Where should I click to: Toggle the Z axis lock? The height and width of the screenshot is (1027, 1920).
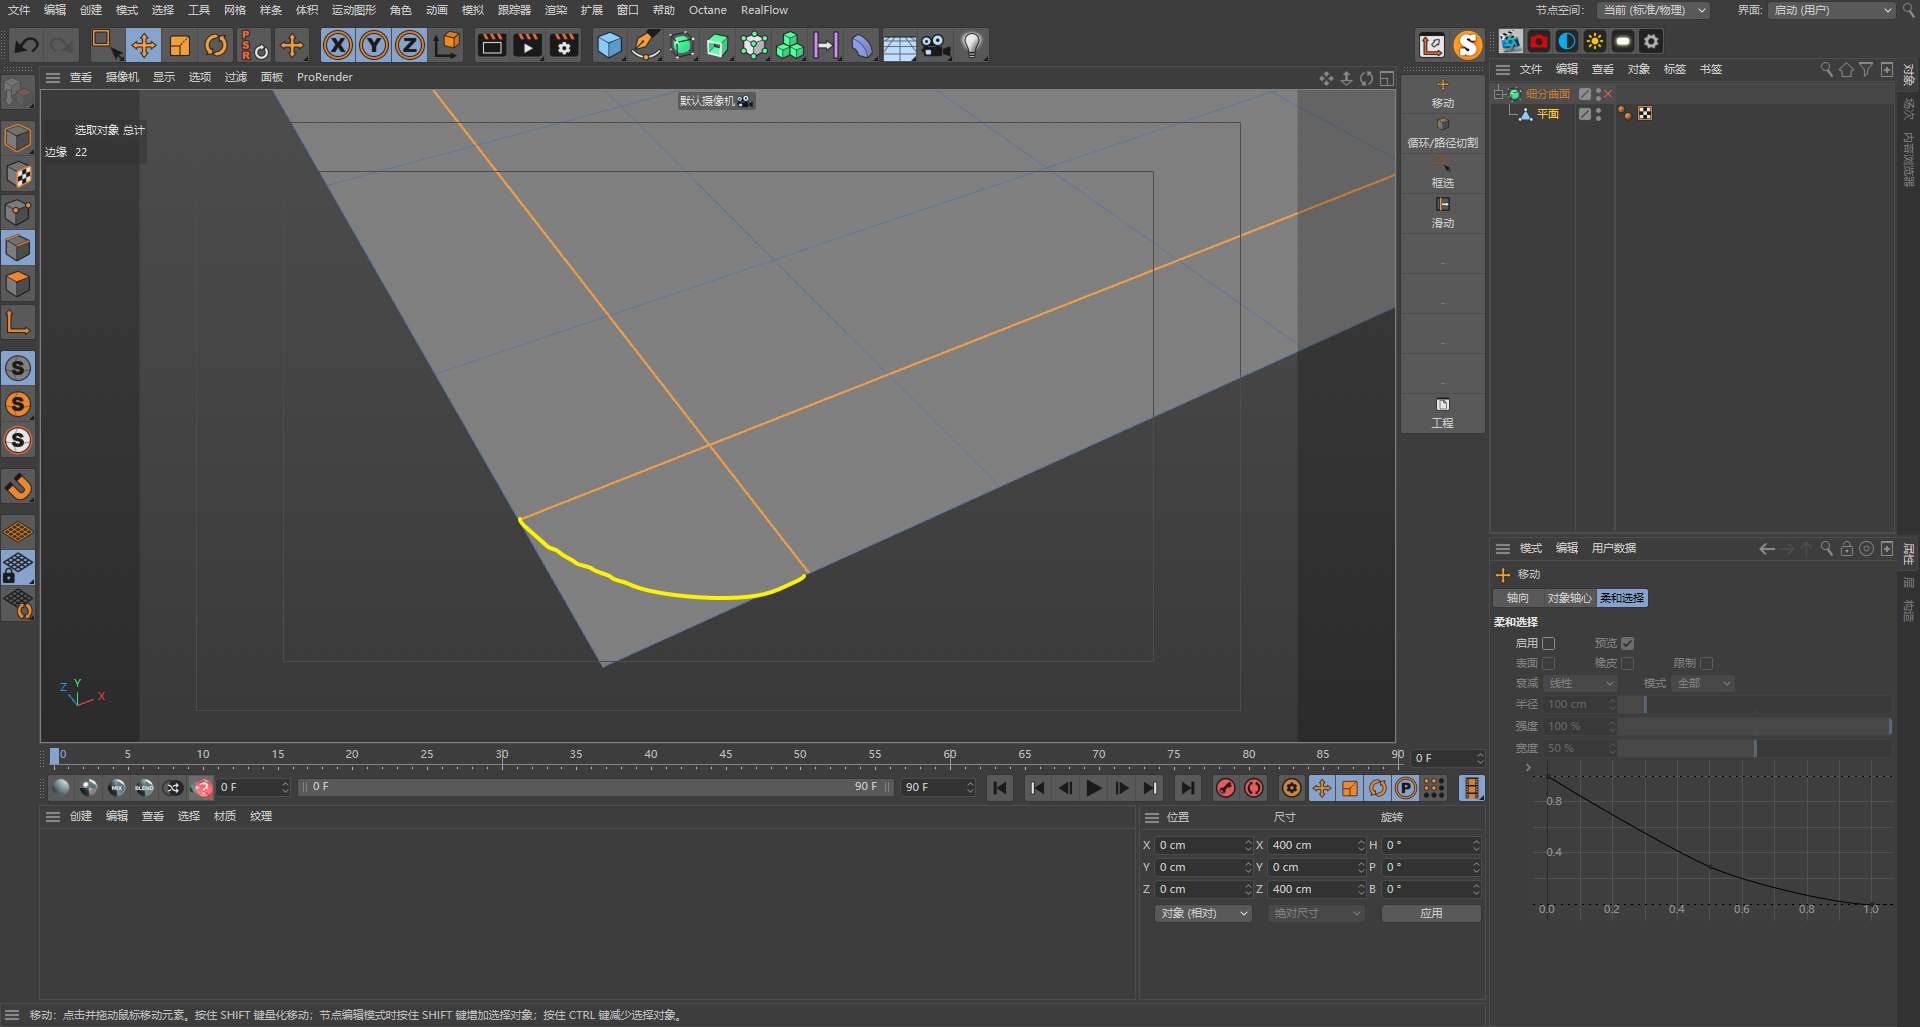coord(410,45)
